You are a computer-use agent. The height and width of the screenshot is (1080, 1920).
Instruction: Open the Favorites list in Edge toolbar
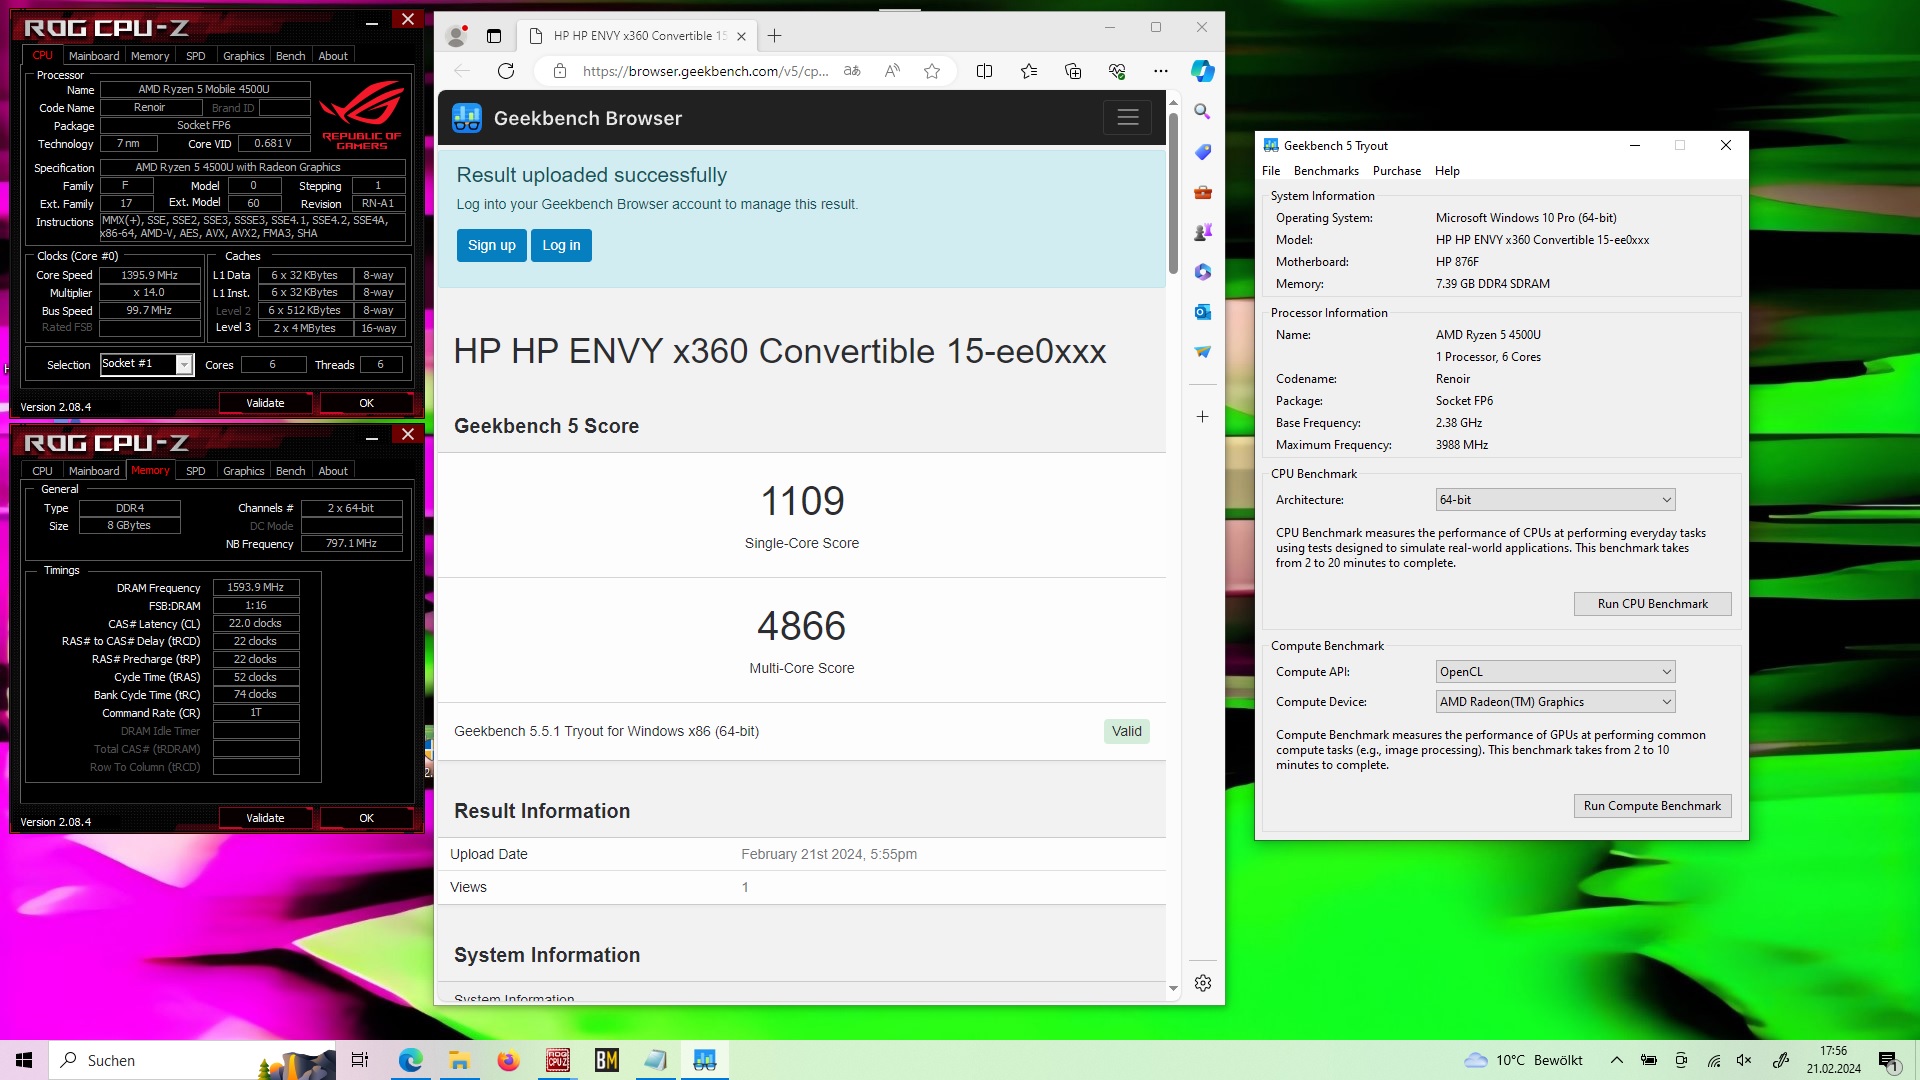[x=1029, y=71]
